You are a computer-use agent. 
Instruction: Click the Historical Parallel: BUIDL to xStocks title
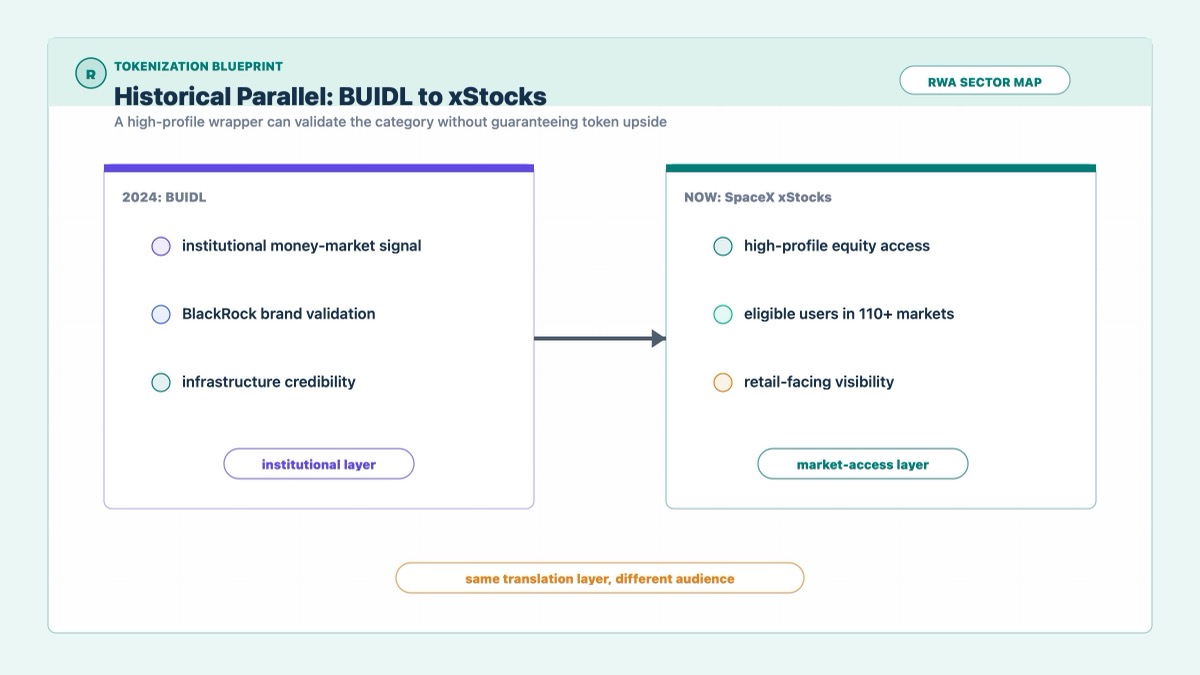330,96
